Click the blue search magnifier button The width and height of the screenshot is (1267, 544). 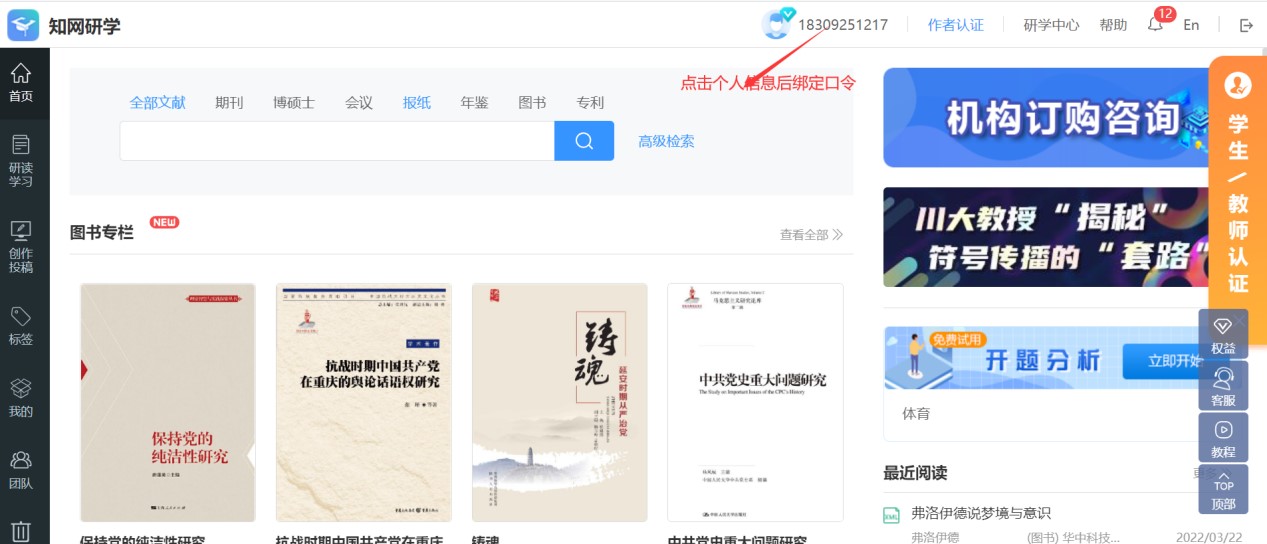(584, 141)
